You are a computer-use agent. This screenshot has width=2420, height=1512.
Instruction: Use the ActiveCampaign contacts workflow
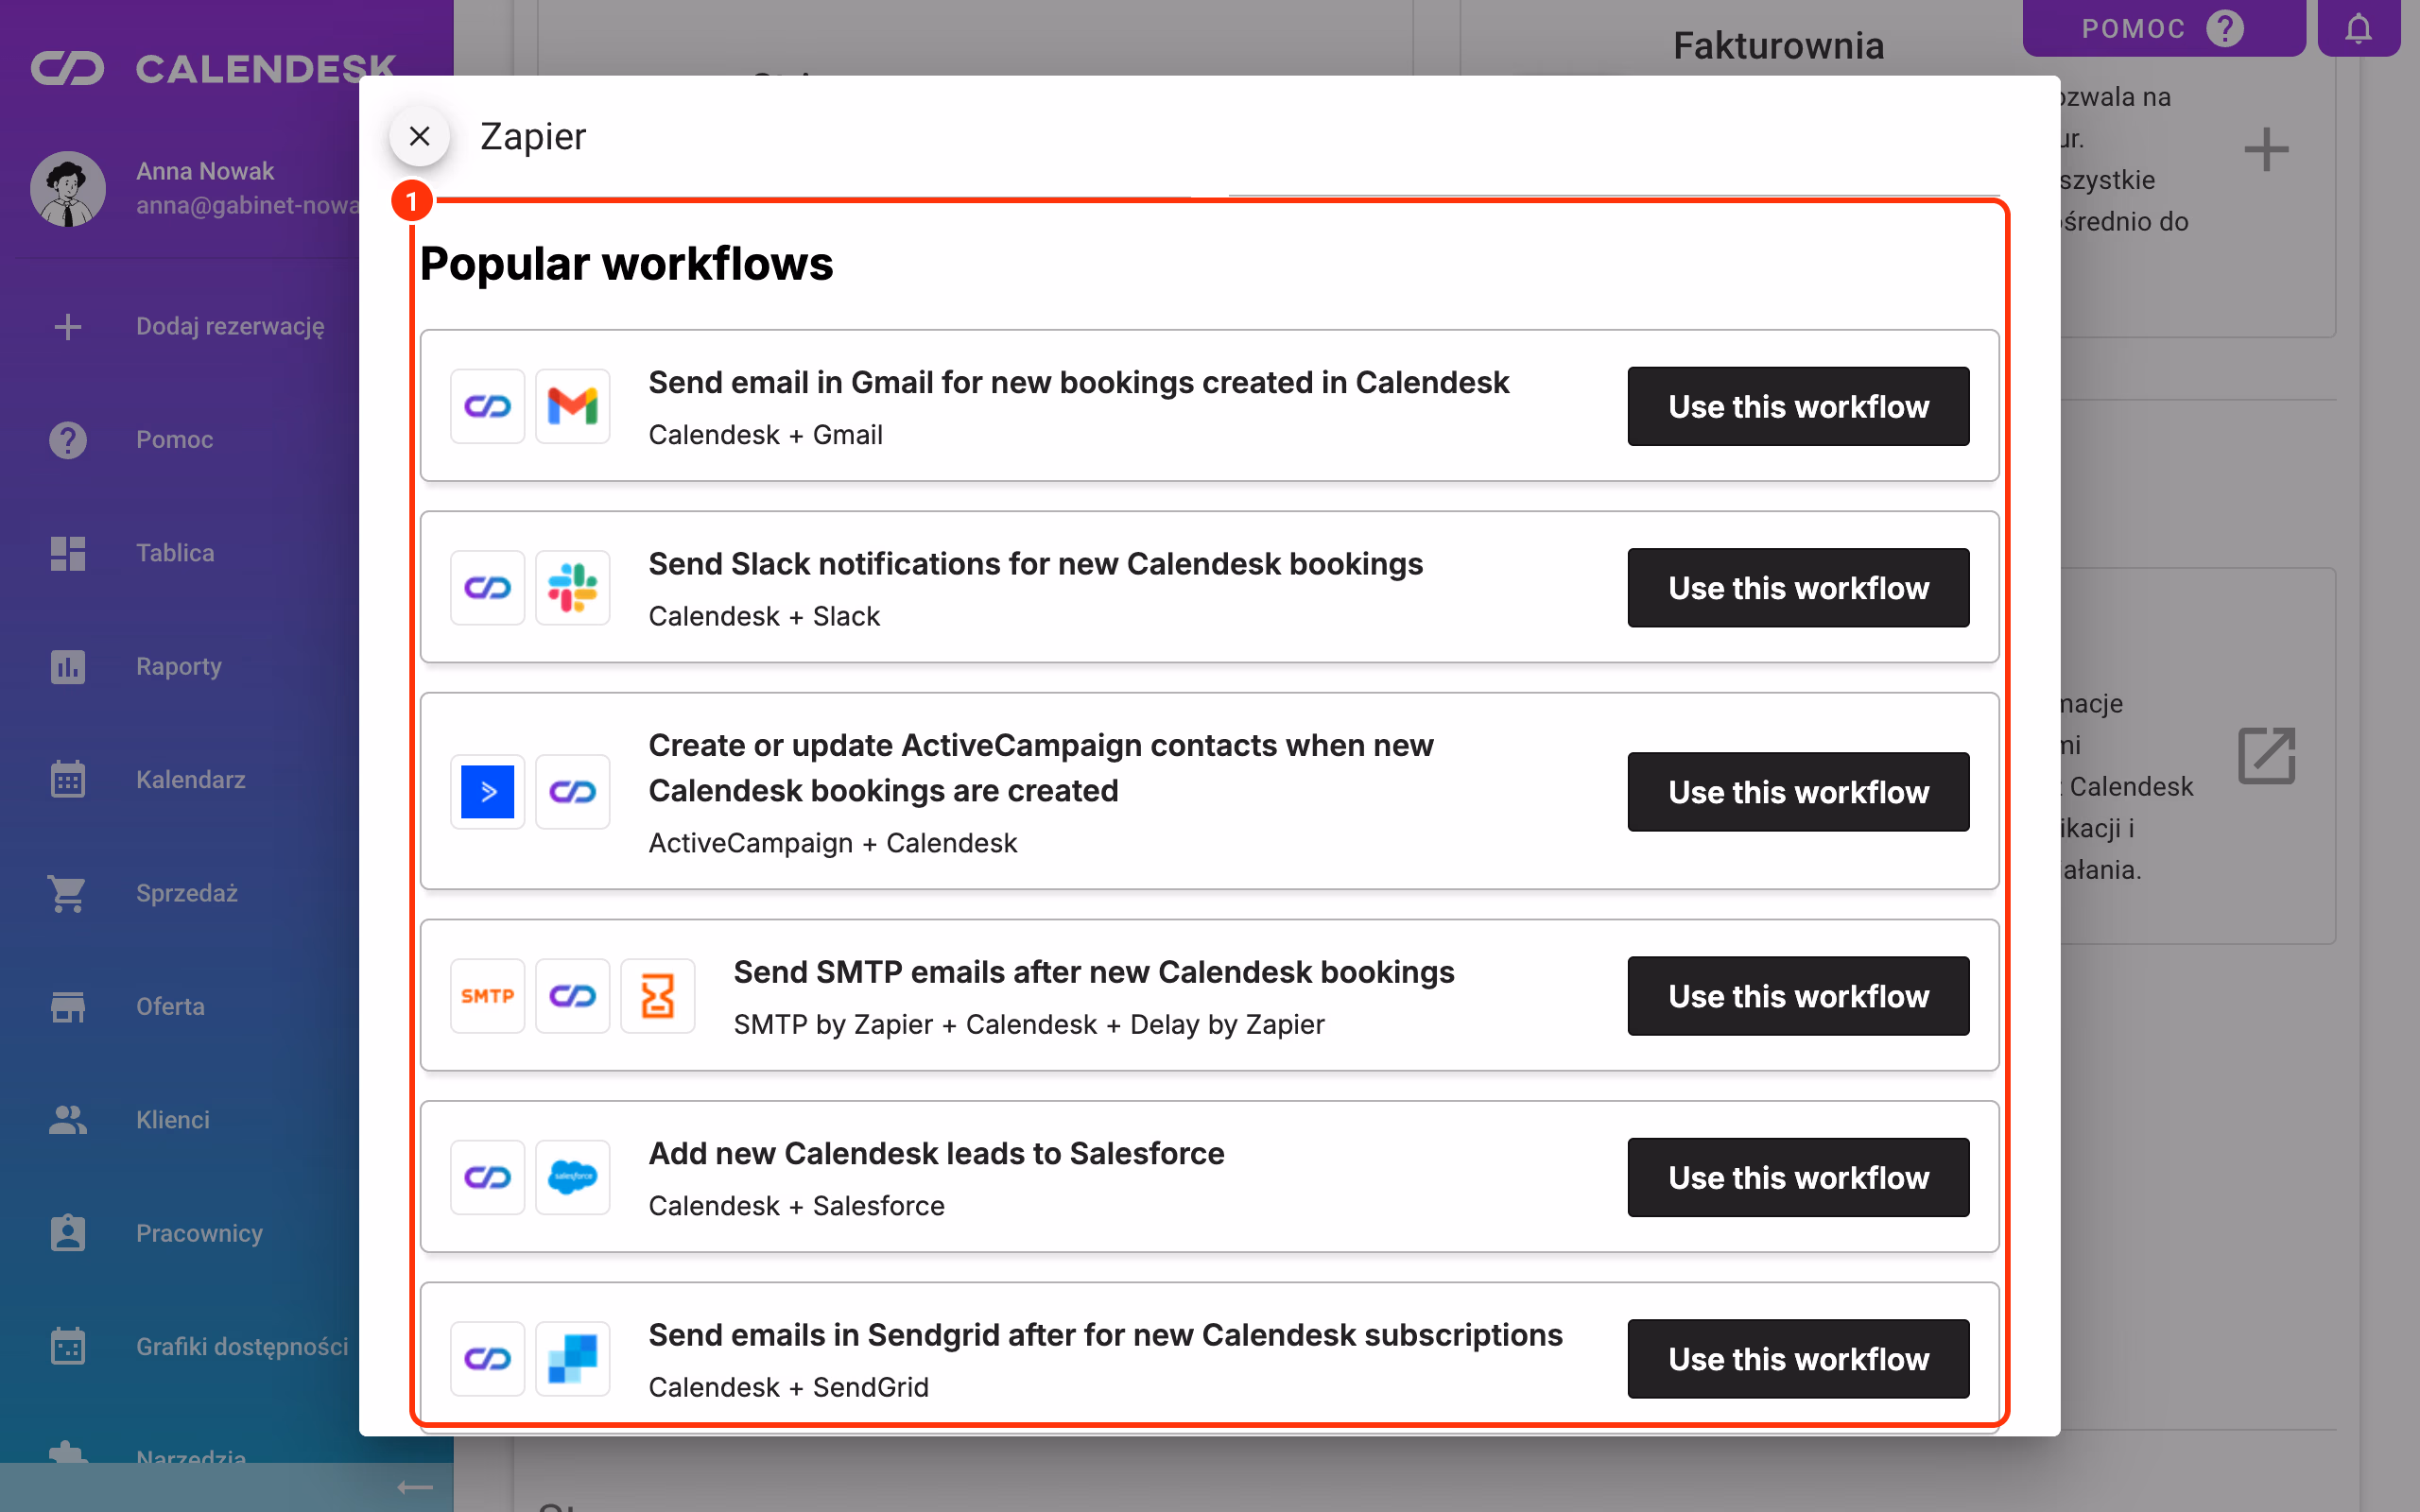click(1798, 791)
